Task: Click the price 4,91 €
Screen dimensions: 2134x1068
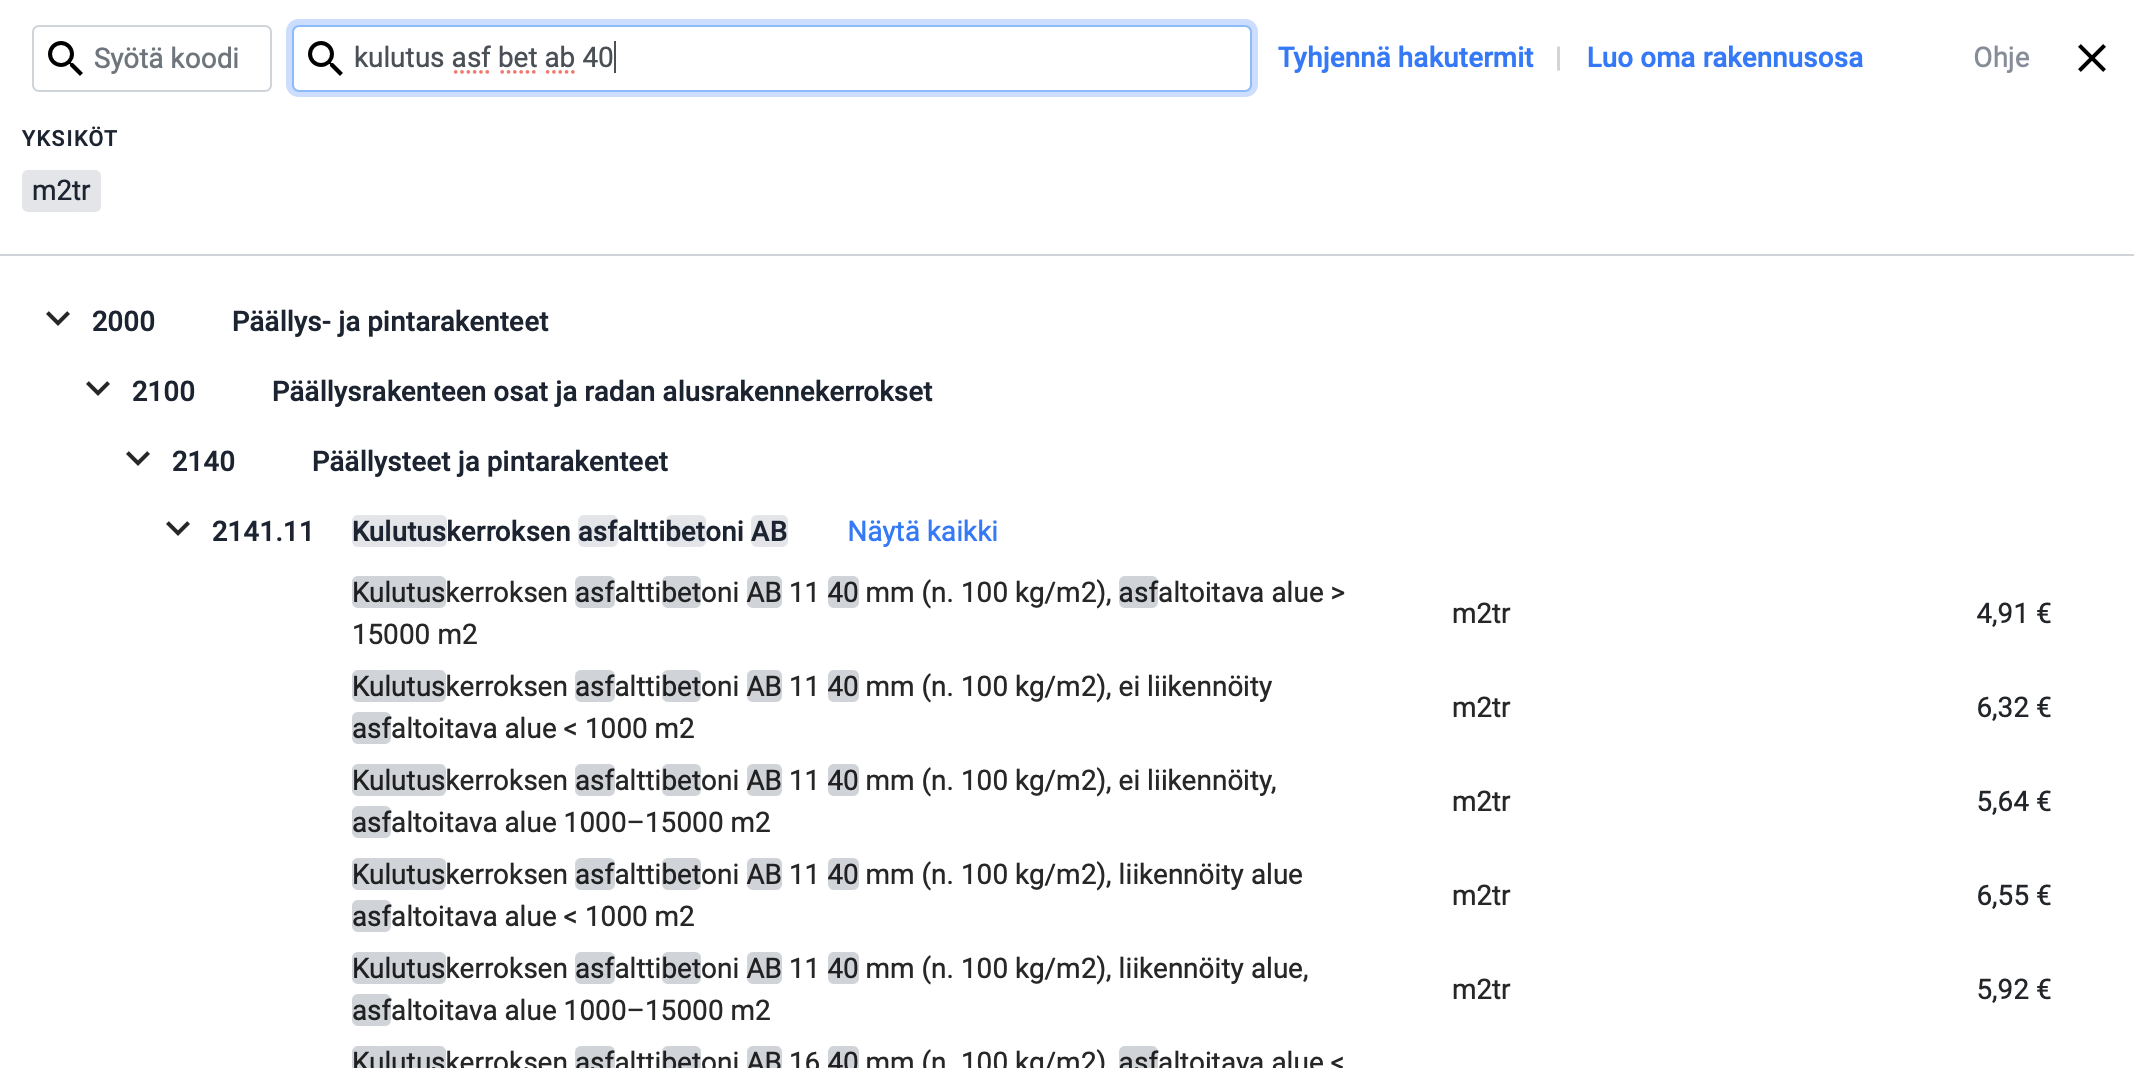Action: point(2013,613)
